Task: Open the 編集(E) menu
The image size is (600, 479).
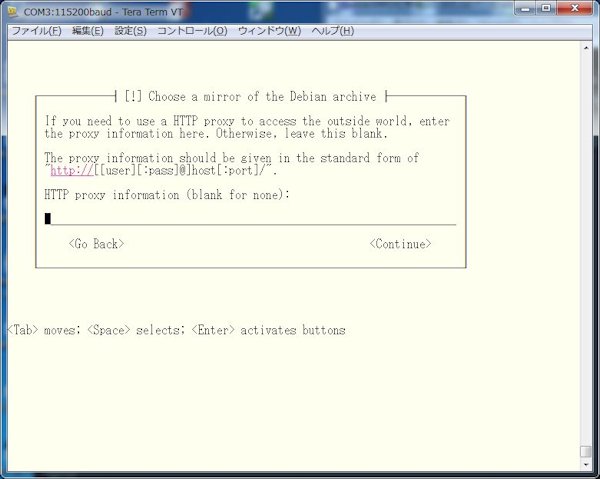Action: pos(88,31)
